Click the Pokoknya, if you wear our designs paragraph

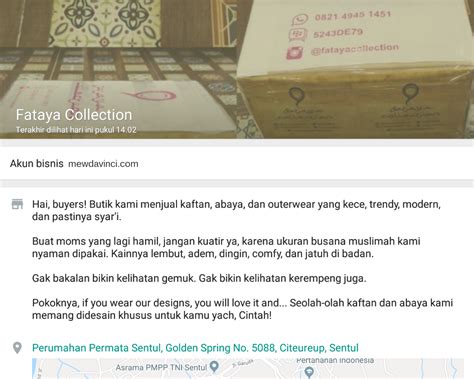(x=242, y=309)
